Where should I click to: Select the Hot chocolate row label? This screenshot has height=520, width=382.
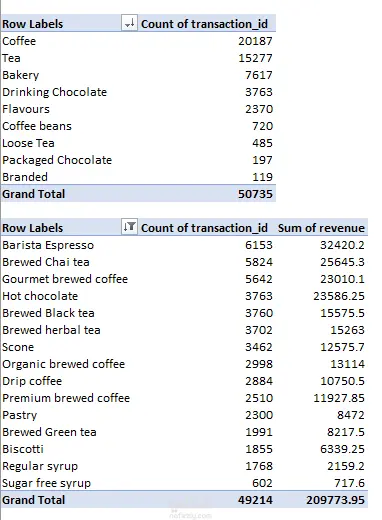(x=40, y=296)
